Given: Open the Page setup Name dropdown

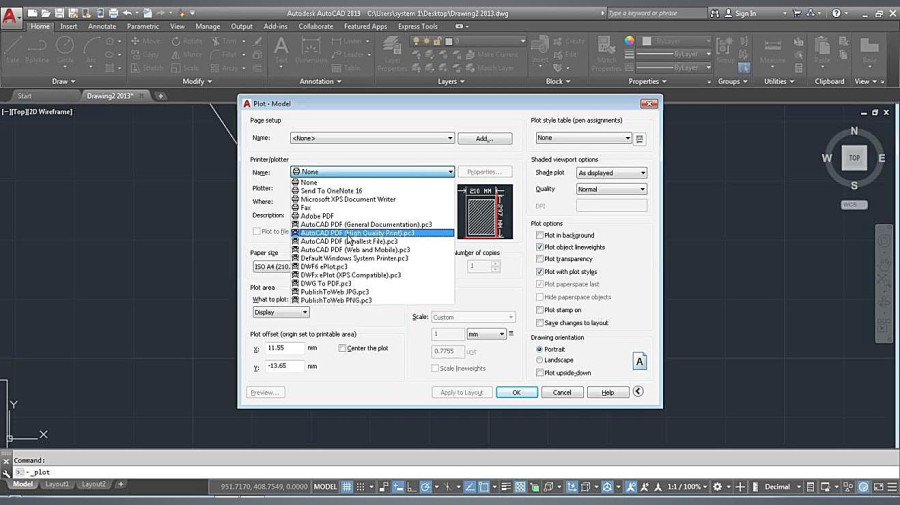Looking at the screenshot, I should (x=372, y=138).
